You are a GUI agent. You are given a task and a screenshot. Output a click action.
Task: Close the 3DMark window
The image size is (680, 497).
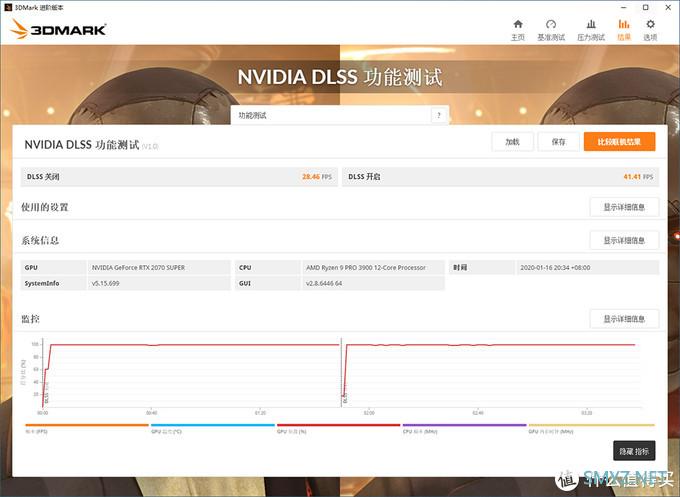(x=668, y=7)
